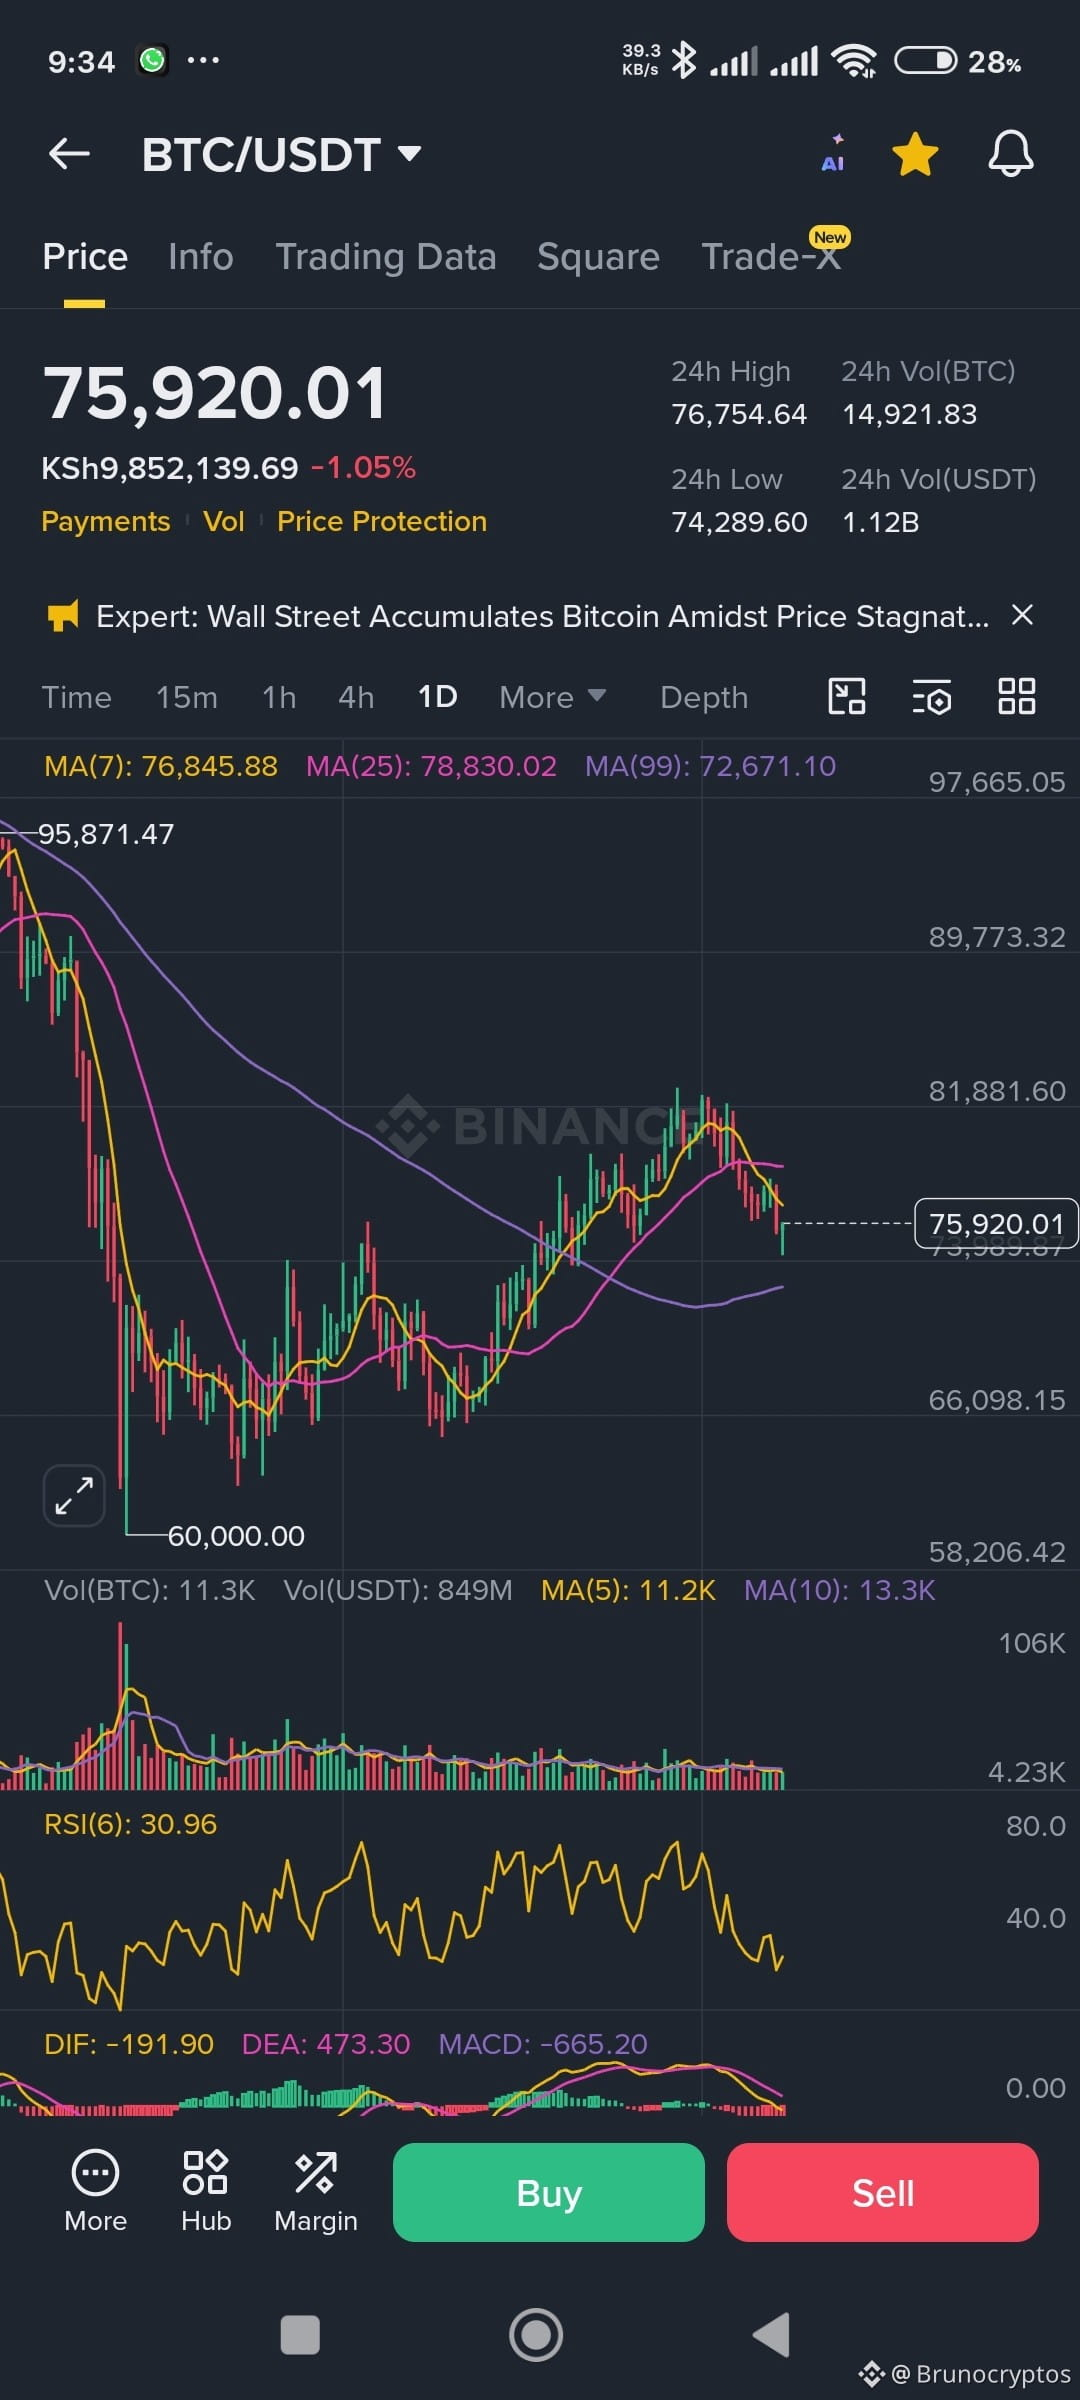Tap the 60,000.00 low marker on chart
The image size is (1080, 2400).
[236, 1536]
